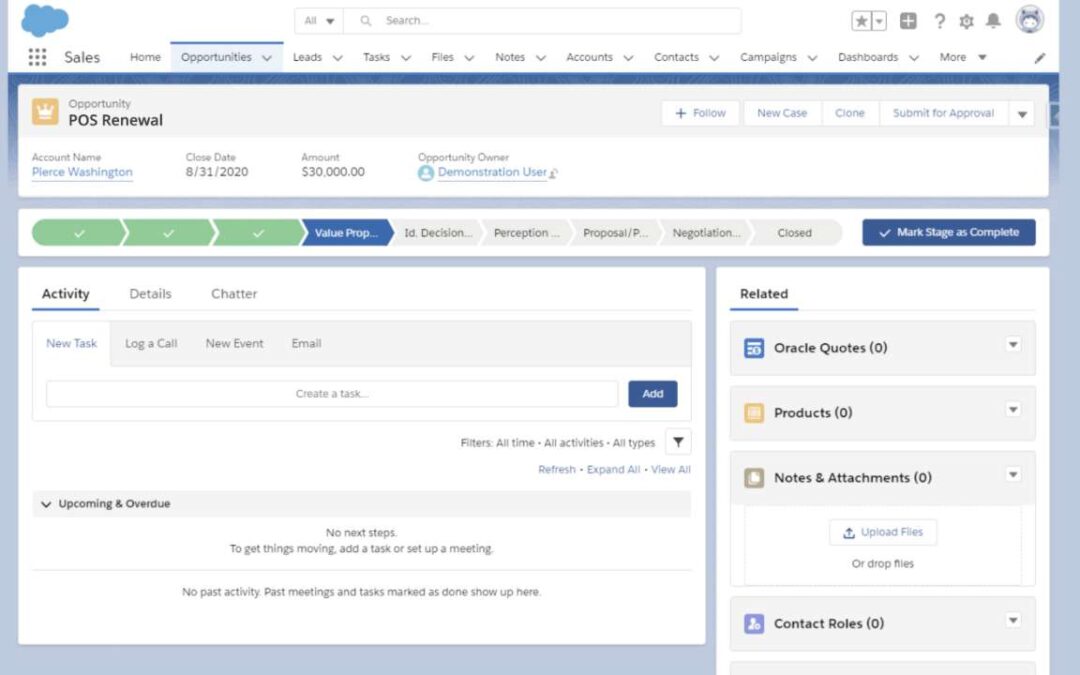The width and height of the screenshot is (1080, 675).
Task: Open the Notes & Attachments card dropdown
Action: point(1013,474)
